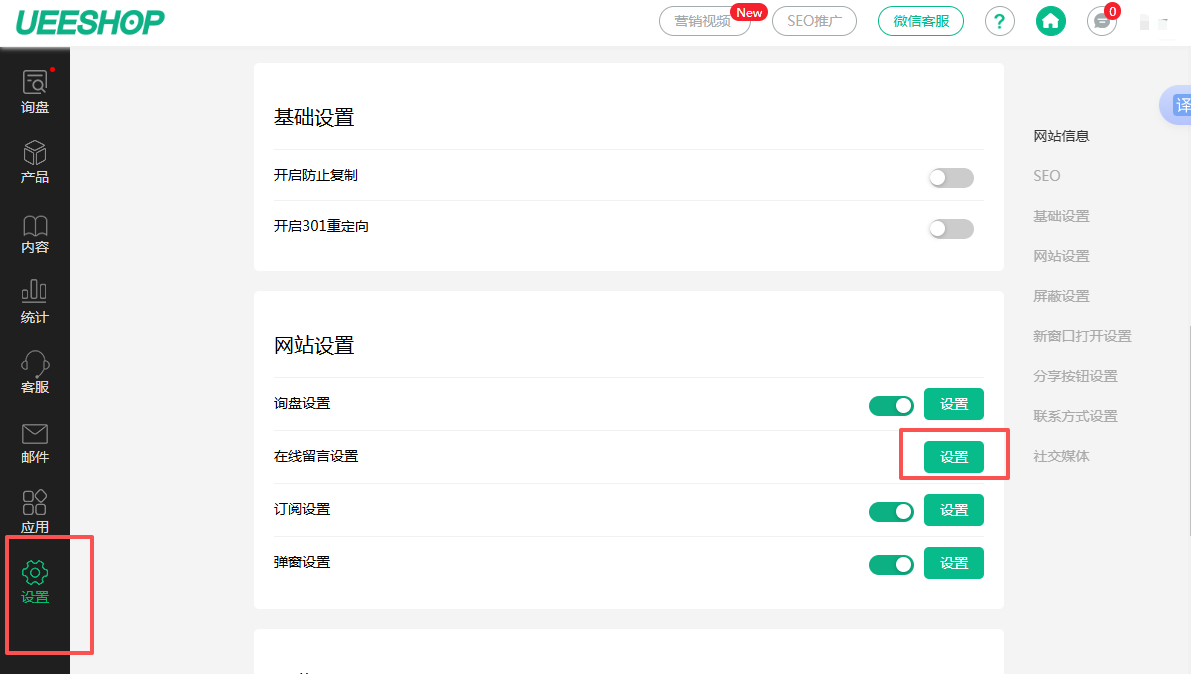Turn off the 弹窗设置 toggle

point(891,564)
